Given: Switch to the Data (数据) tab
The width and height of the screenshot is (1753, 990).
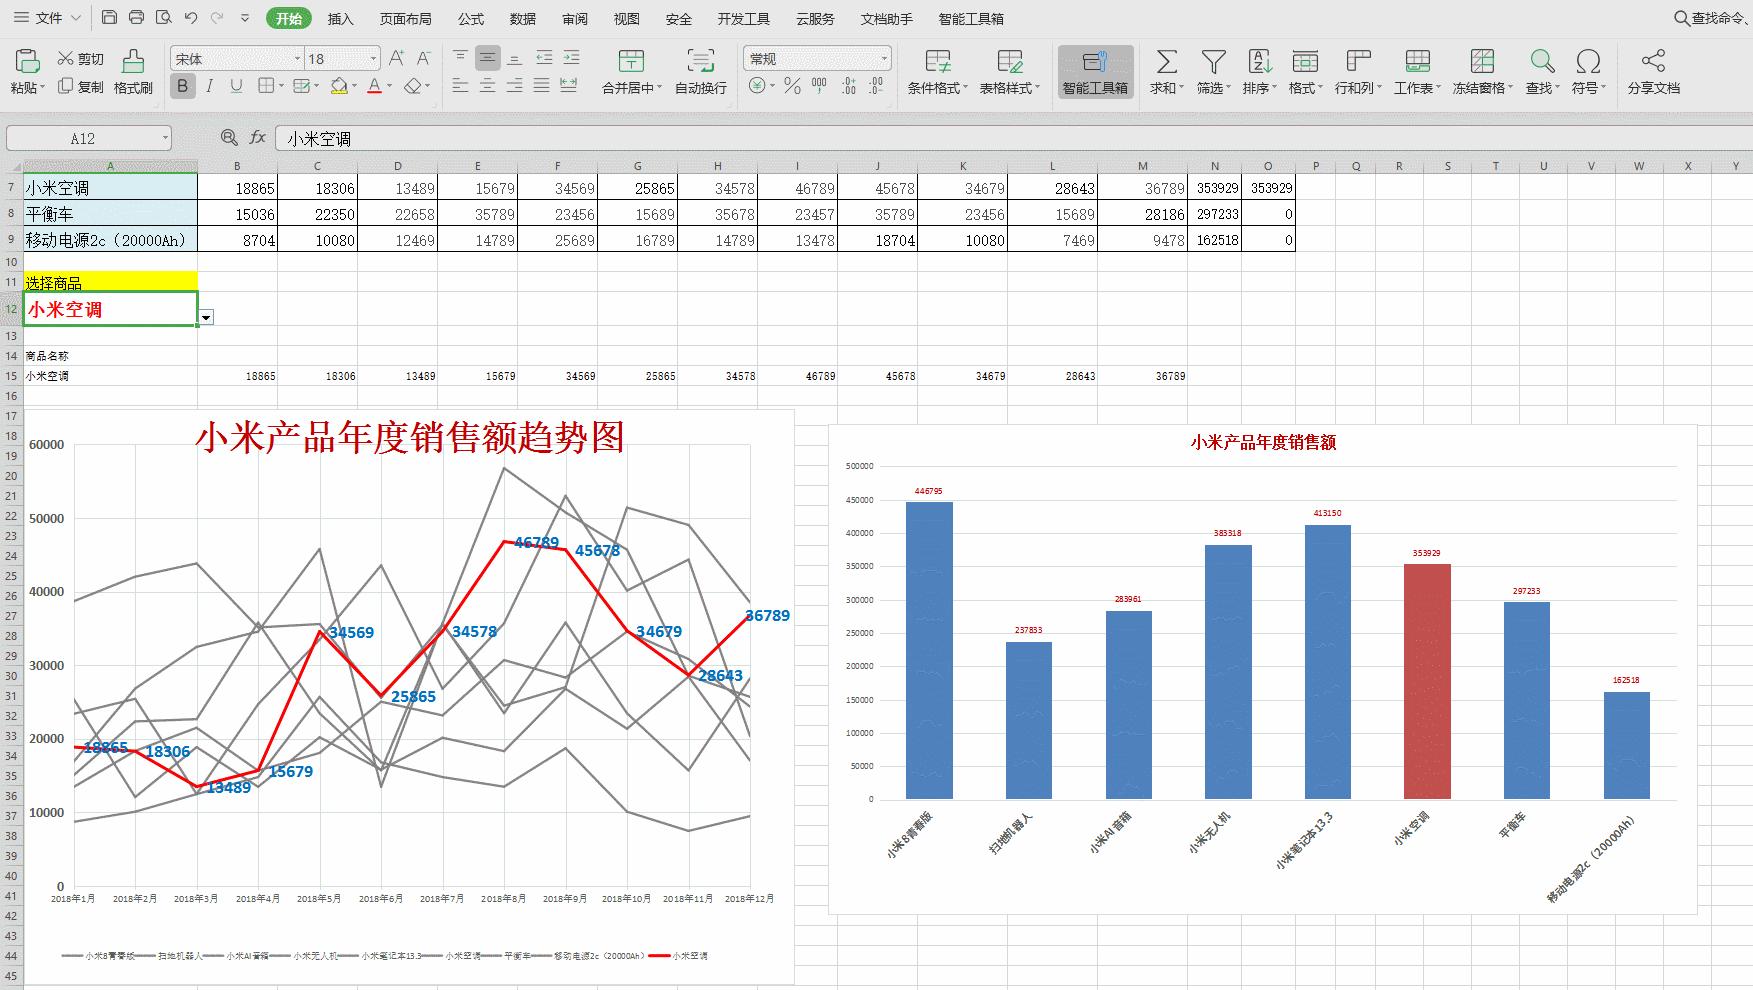Looking at the screenshot, I should 522,19.
